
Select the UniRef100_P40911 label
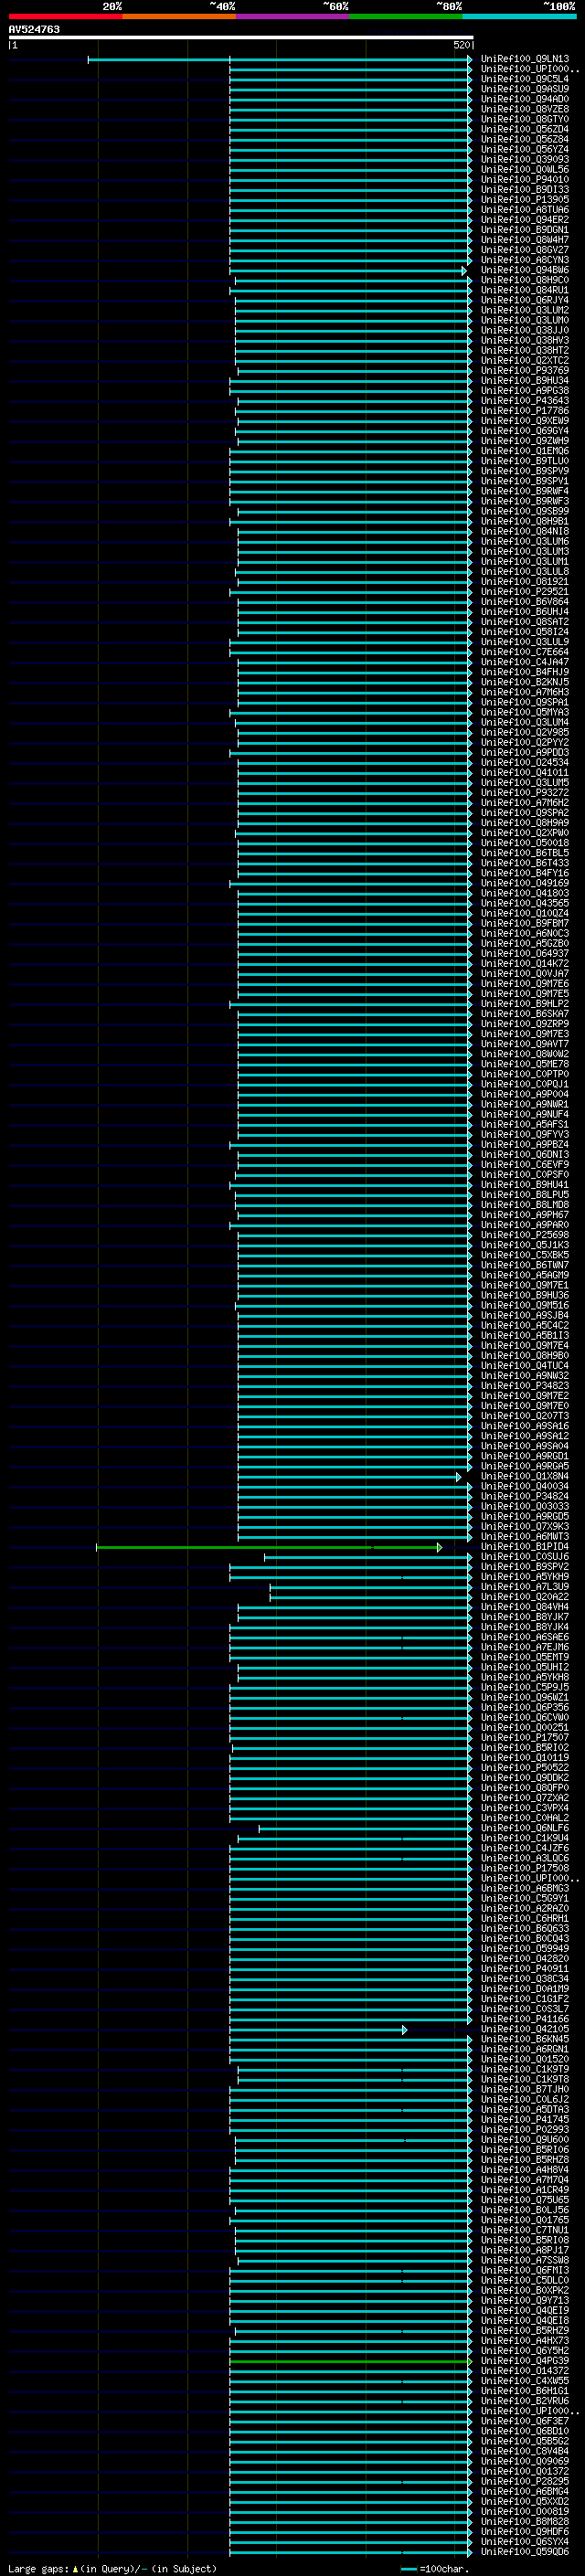[525, 1969]
